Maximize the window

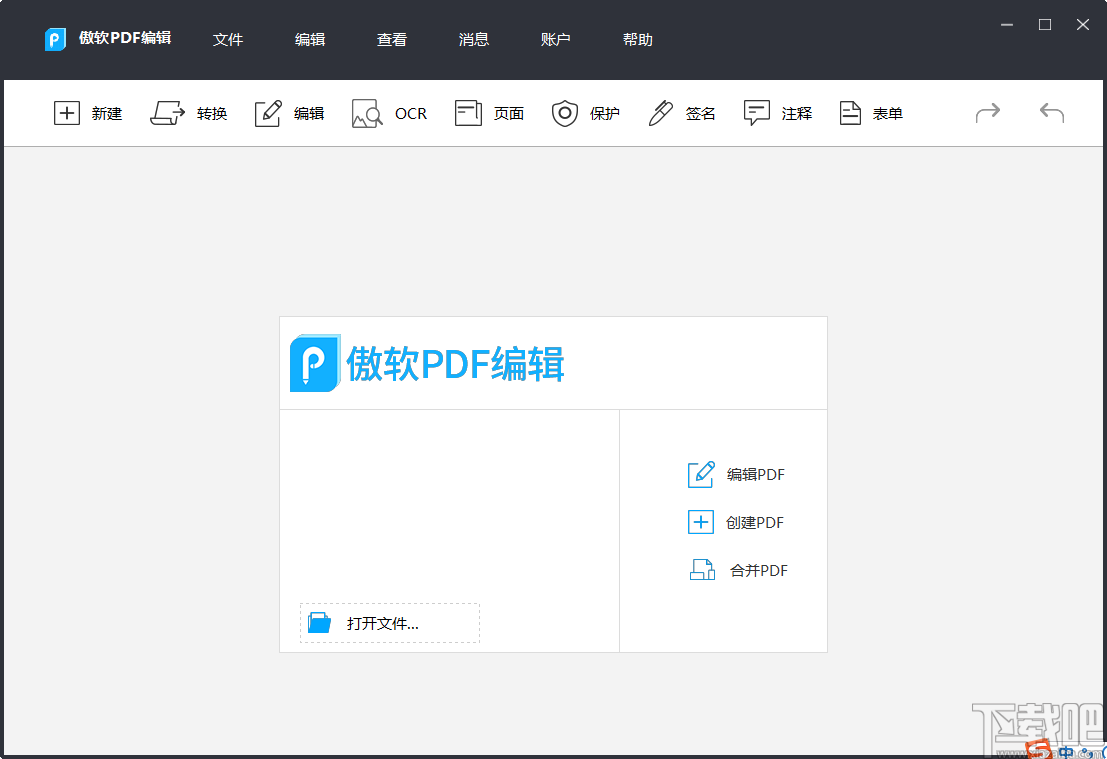(x=1045, y=25)
